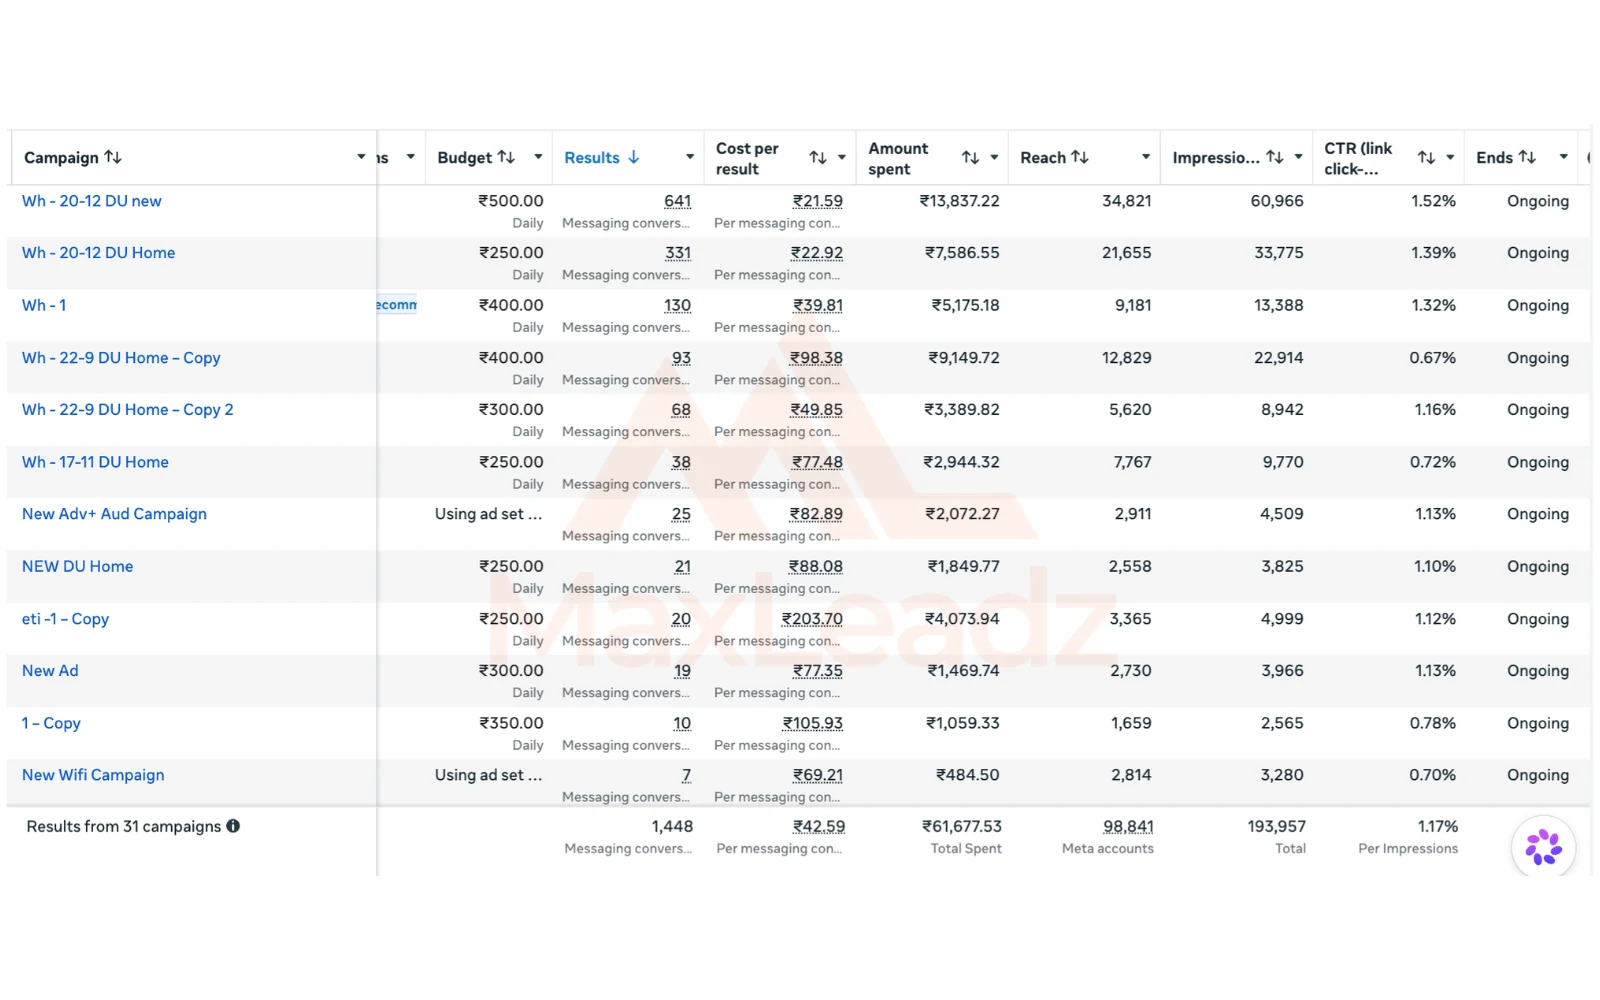Sort by Budget column arrows

506,157
